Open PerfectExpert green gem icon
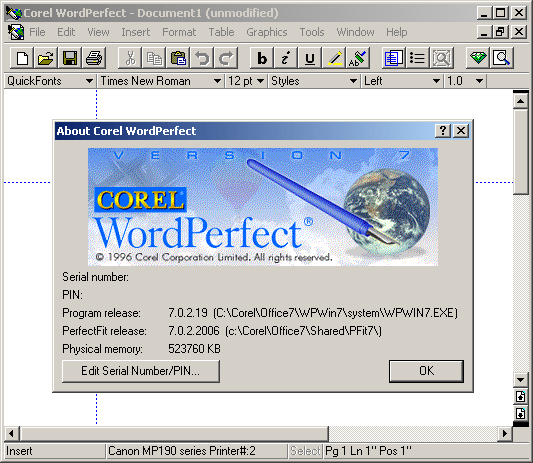 pyautogui.click(x=478, y=58)
